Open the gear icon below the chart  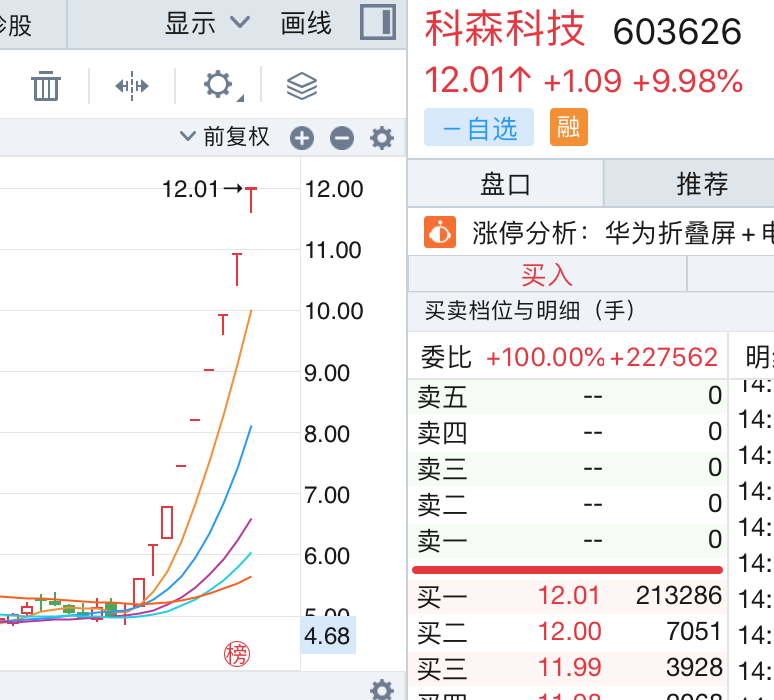[x=382, y=690]
